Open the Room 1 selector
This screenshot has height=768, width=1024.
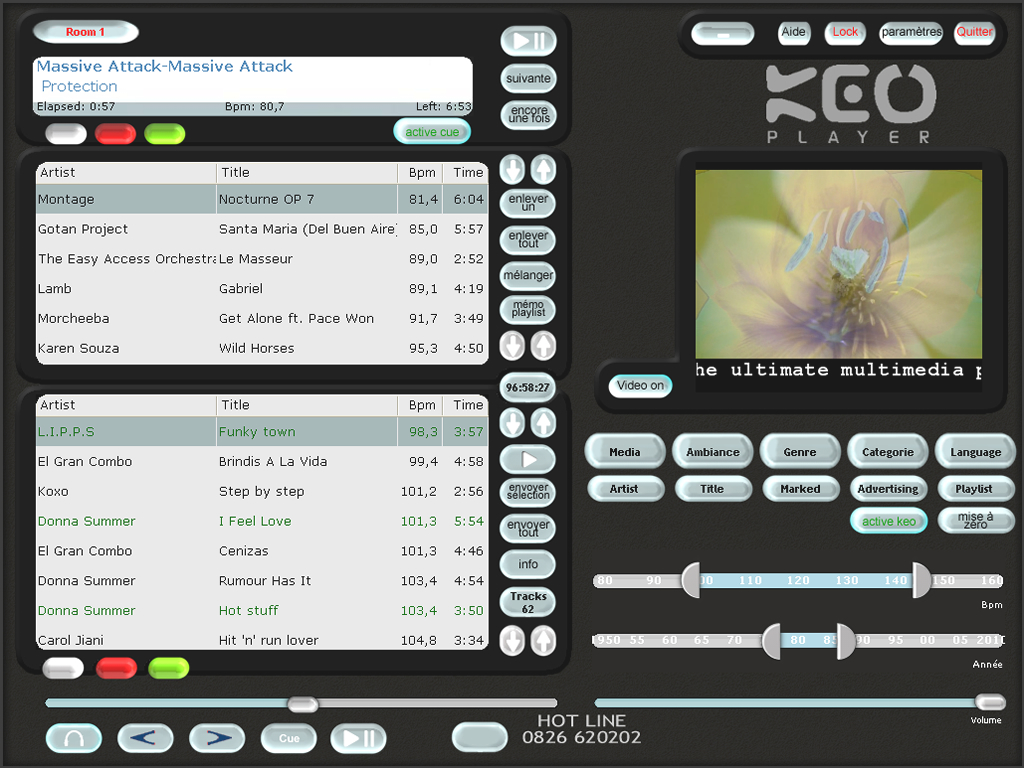86,32
